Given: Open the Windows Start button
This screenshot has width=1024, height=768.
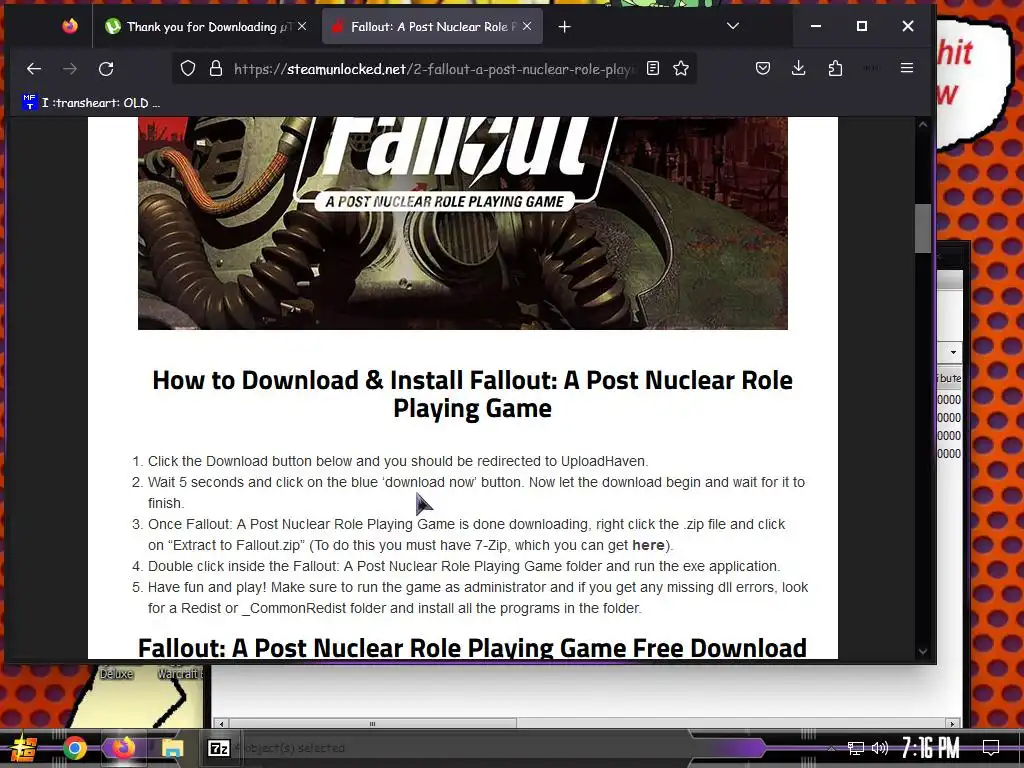Looking at the screenshot, I should click(x=24, y=748).
